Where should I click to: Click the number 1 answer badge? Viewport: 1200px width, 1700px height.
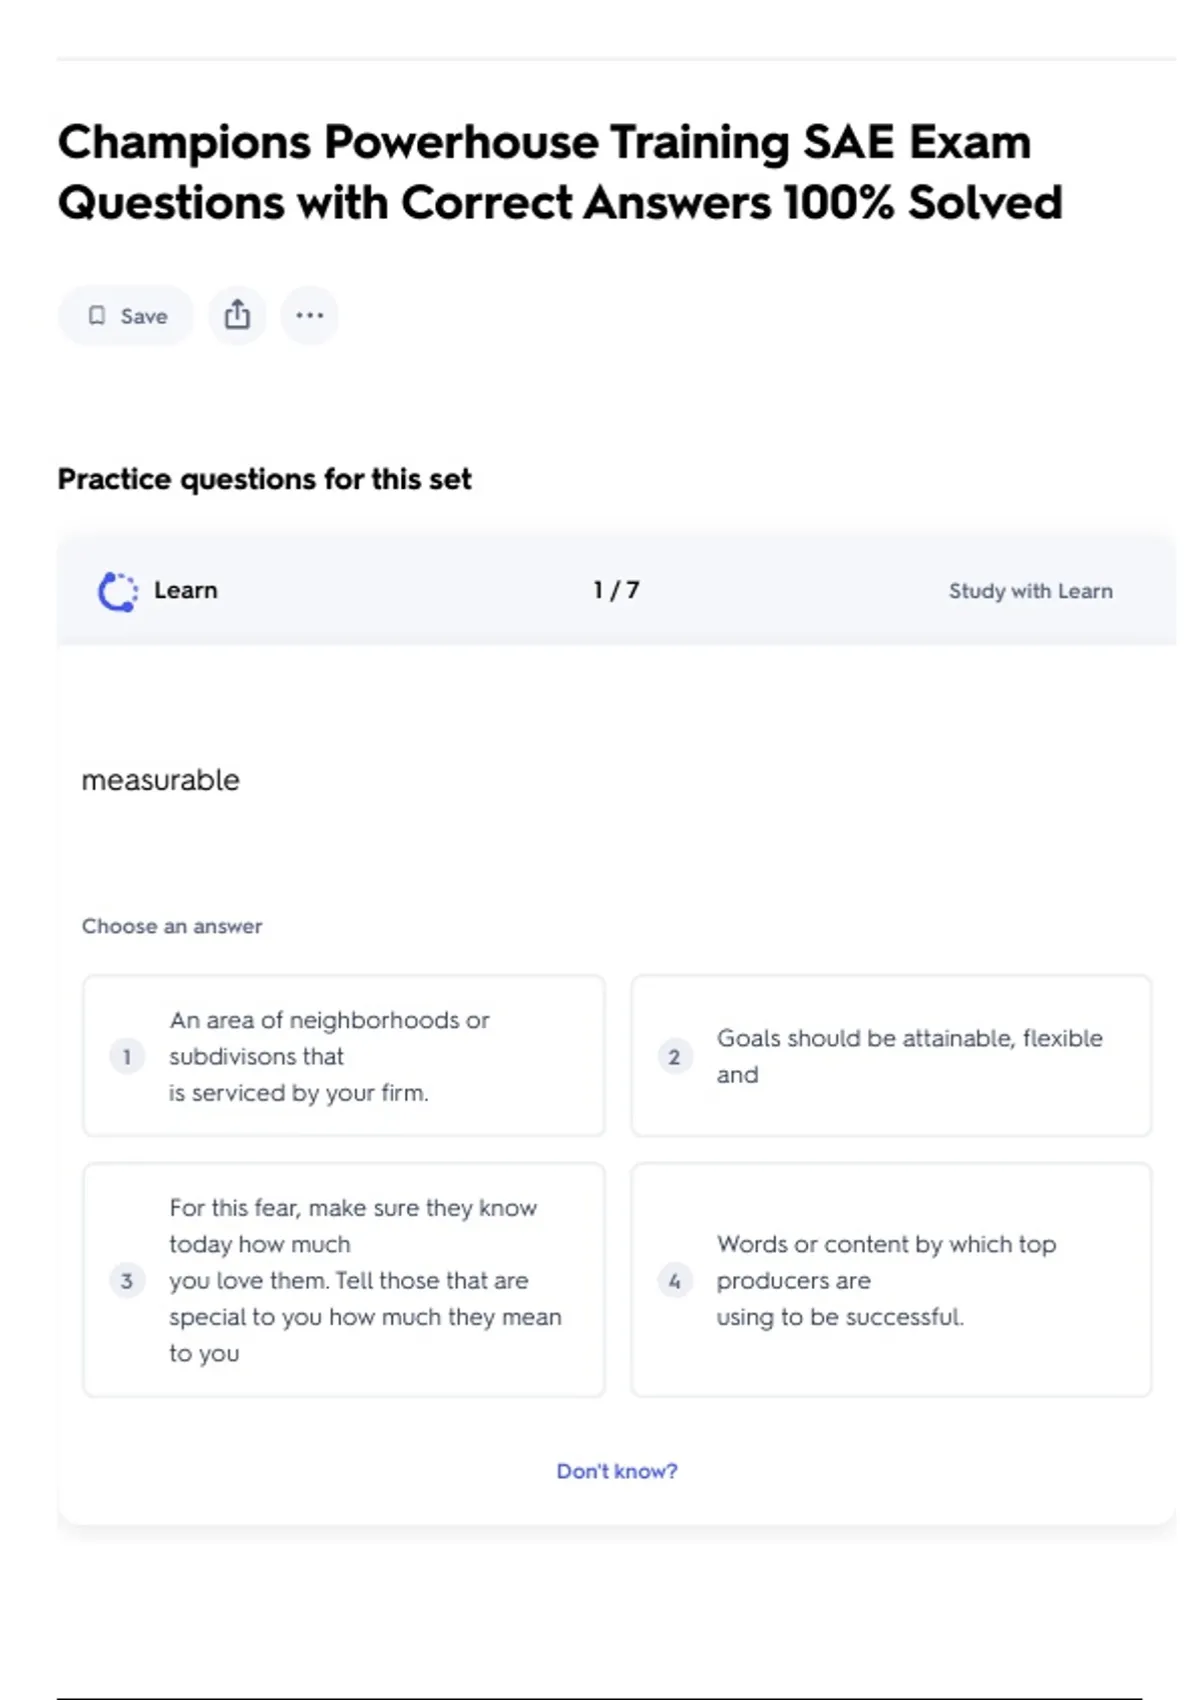pyautogui.click(x=127, y=1056)
